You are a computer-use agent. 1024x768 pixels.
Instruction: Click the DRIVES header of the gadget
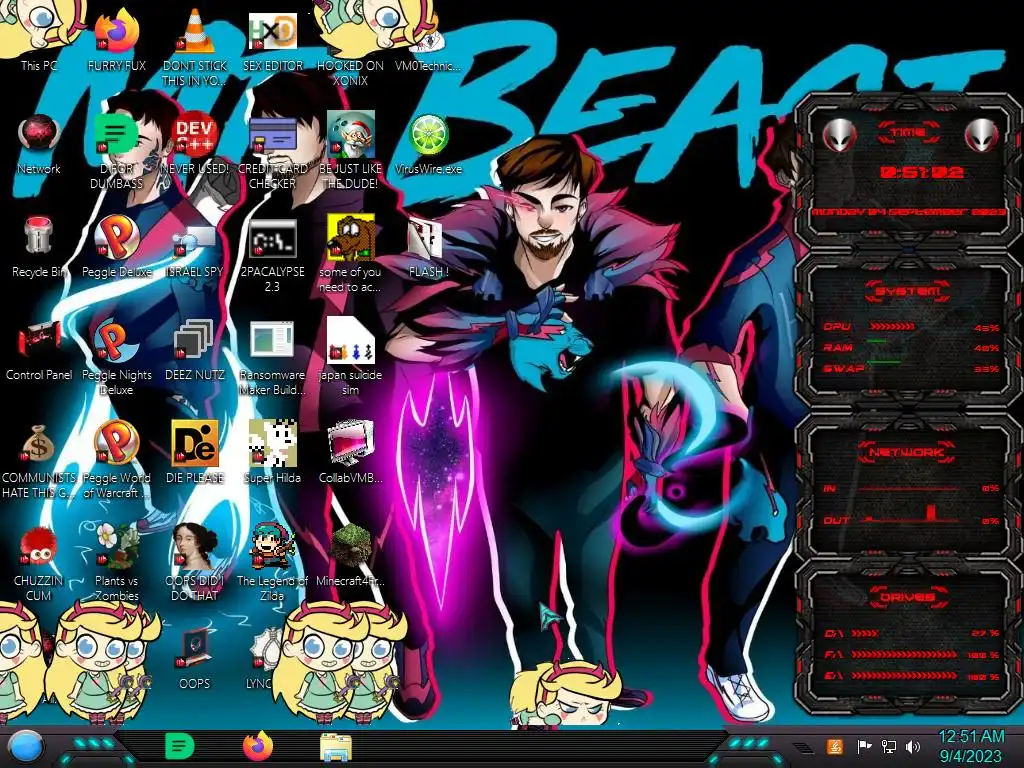click(907, 597)
